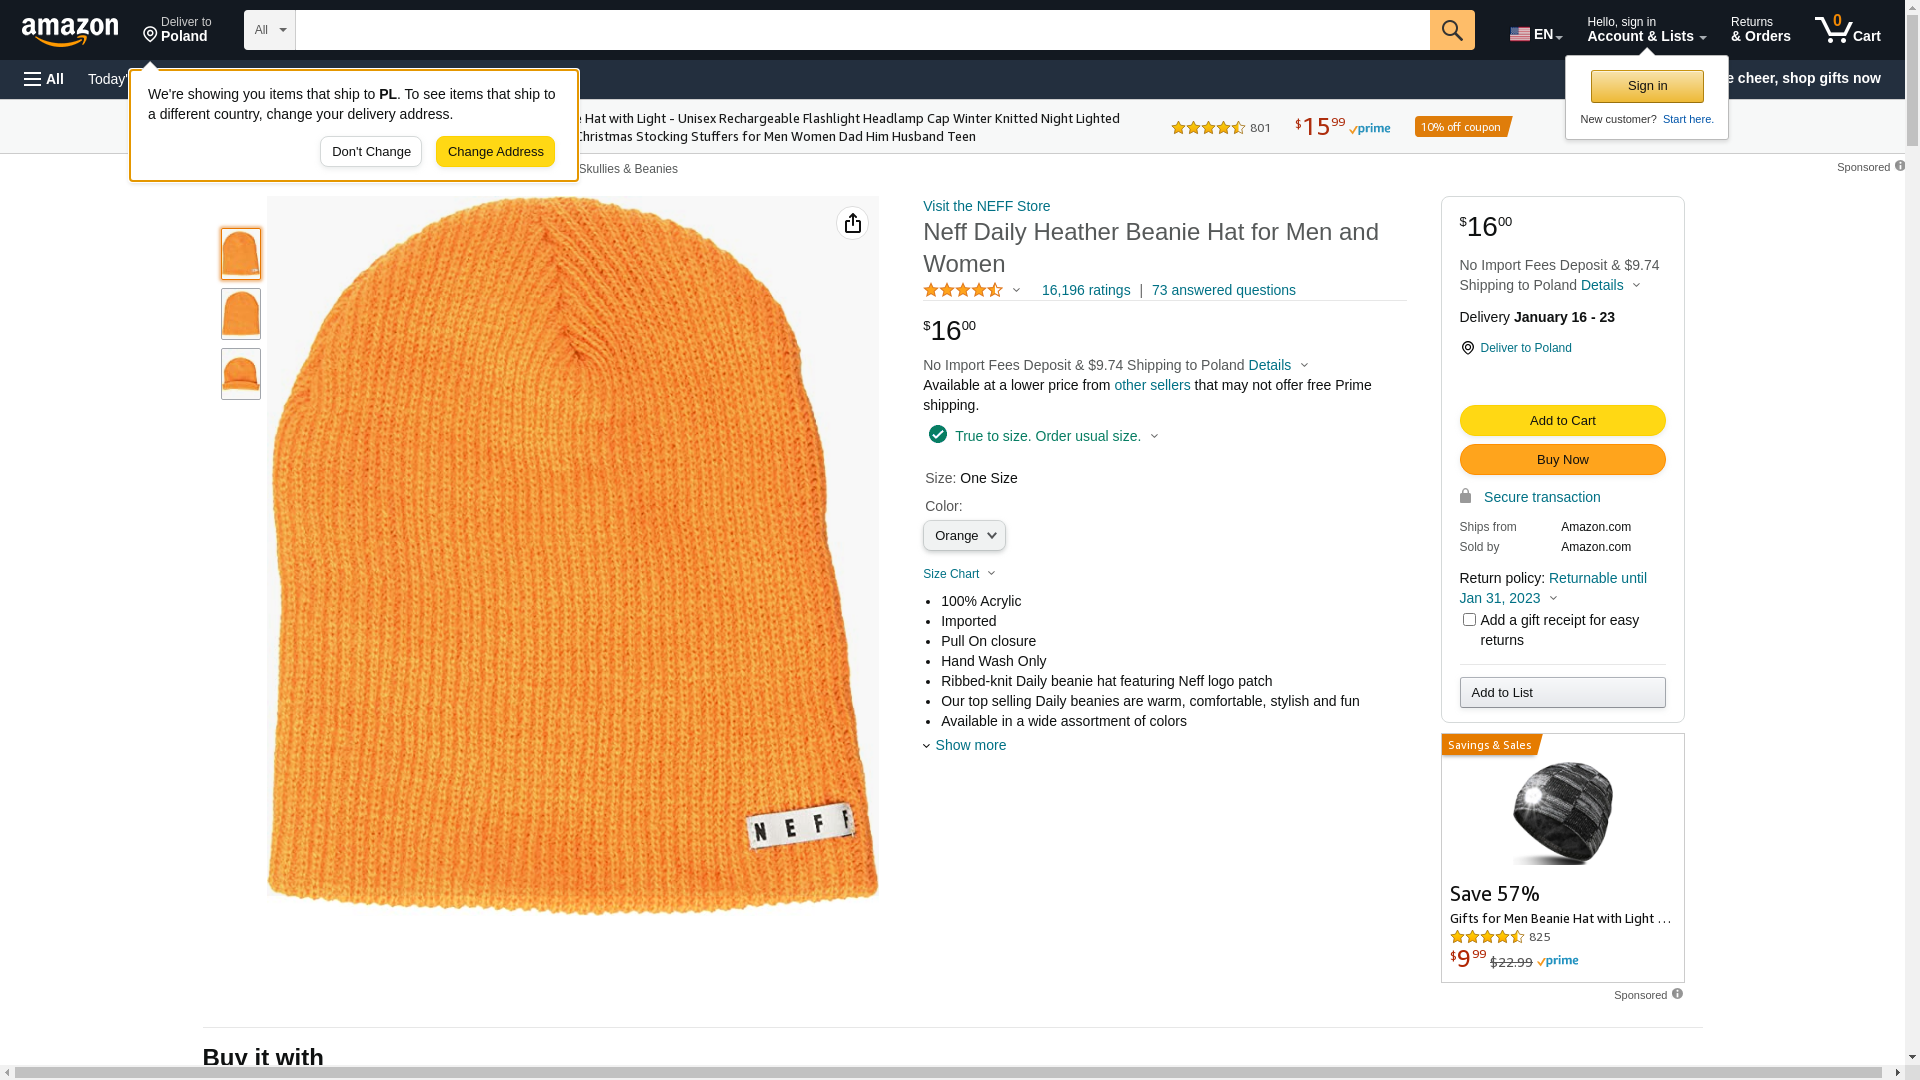Viewport: 1920px width, 1080px height.
Task: Open the Orange color dropdown
Action: pyautogui.click(x=964, y=536)
